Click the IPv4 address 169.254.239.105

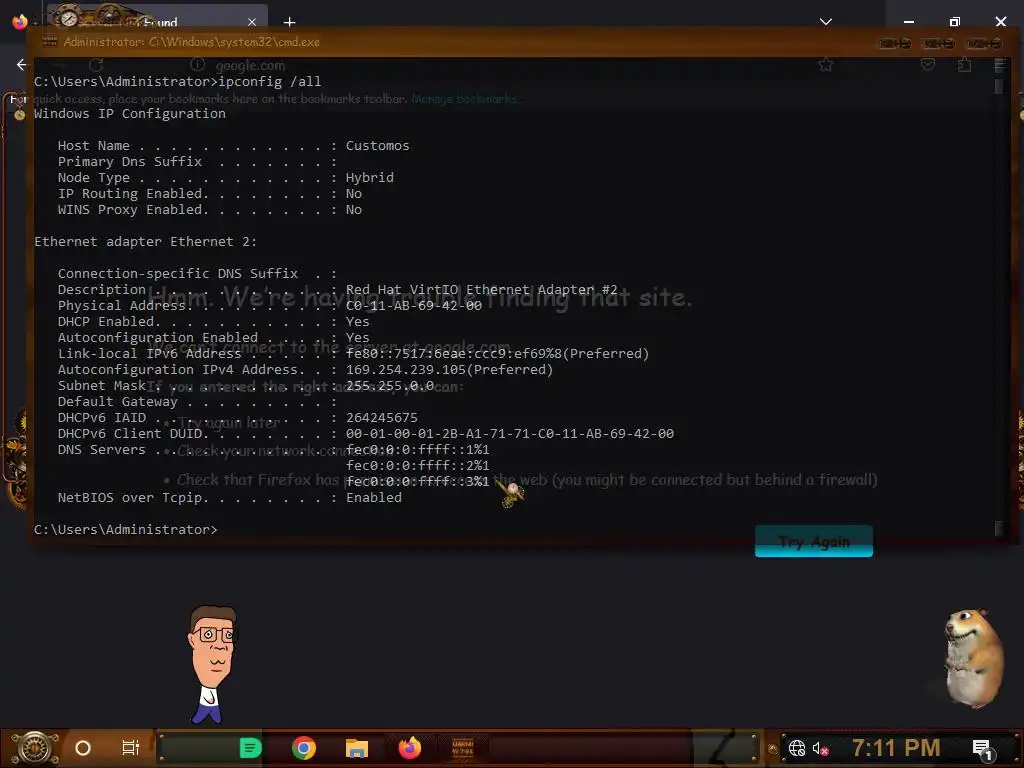tap(406, 370)
